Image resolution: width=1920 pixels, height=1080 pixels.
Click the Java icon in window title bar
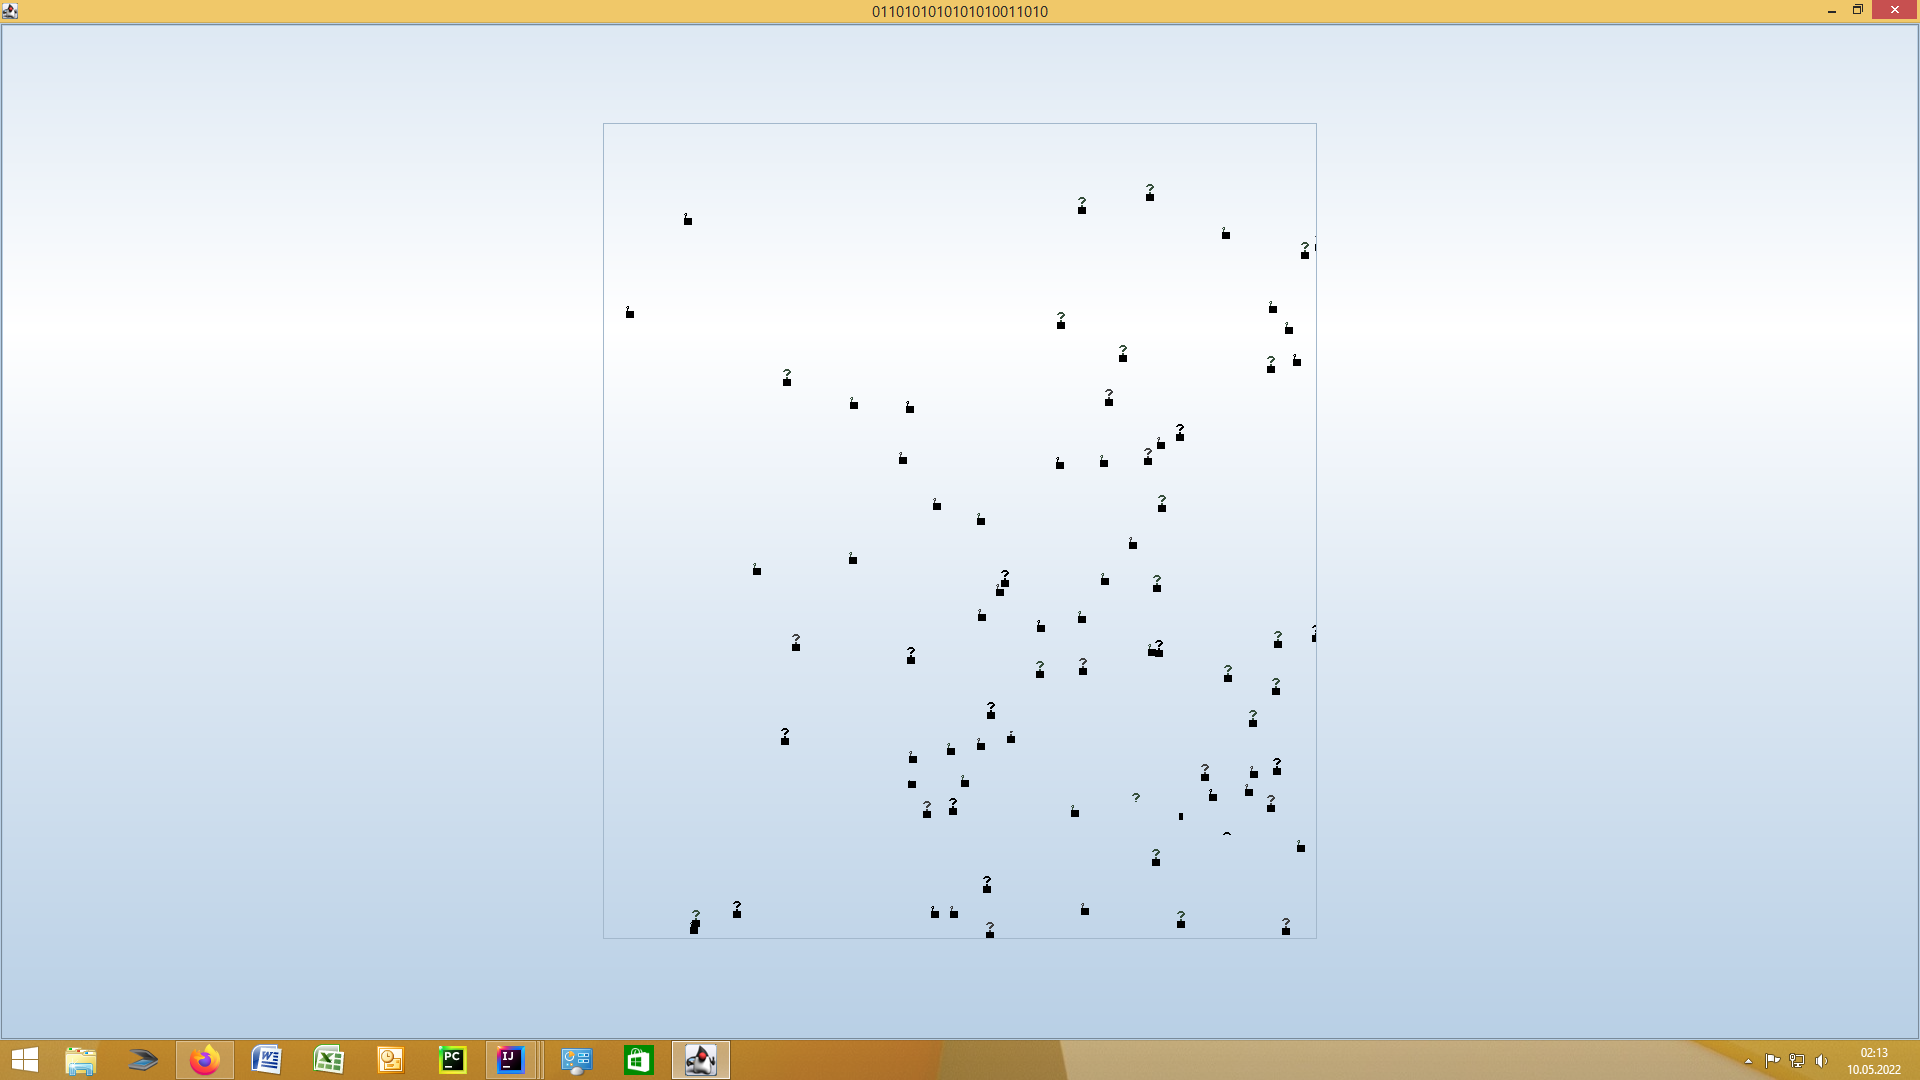(10, 11)
